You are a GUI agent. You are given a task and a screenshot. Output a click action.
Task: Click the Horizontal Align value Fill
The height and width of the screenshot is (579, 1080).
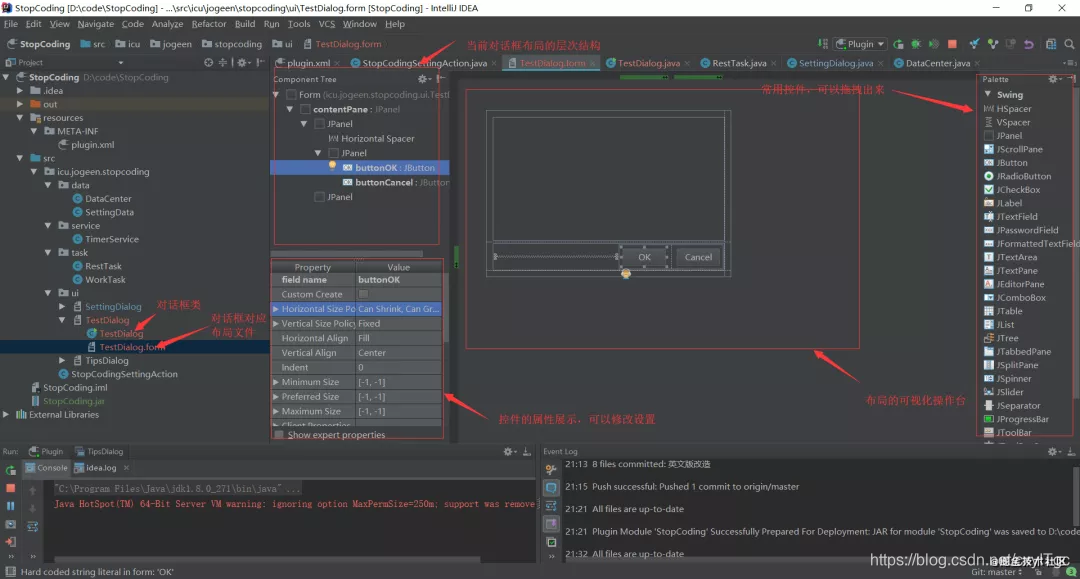point(398,339)
